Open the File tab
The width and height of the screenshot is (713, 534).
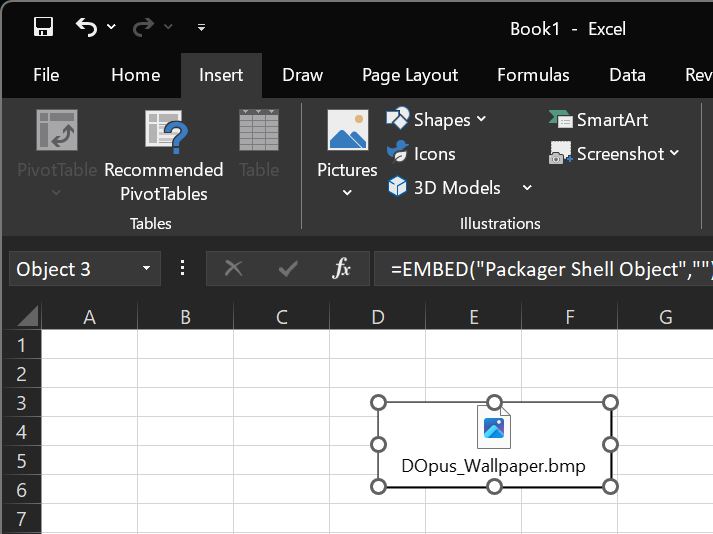click(x=46, y=75)
